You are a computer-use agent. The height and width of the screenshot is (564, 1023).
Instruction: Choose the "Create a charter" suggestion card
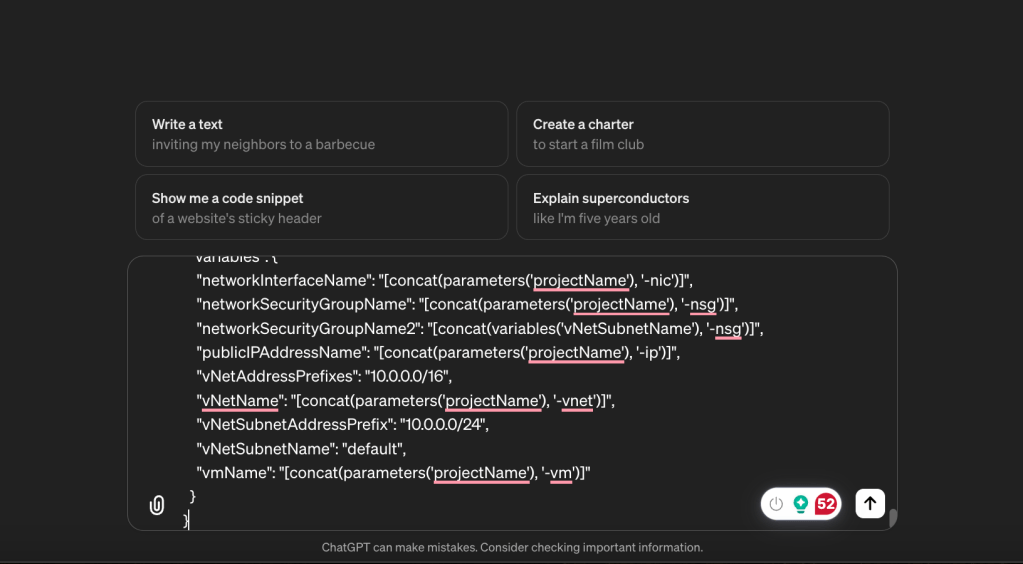(x=703, y=134)
